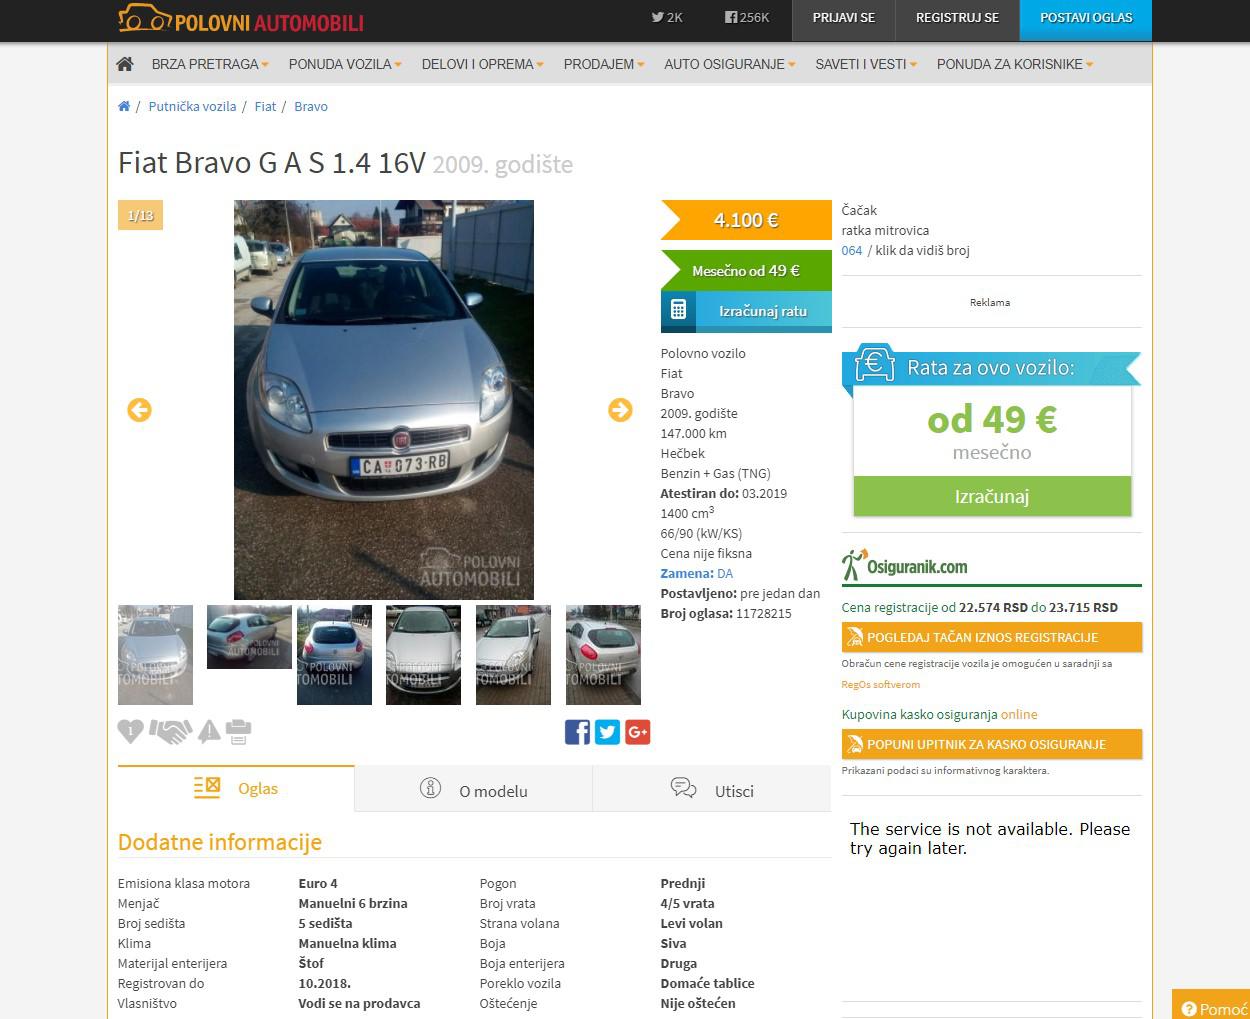Click the Mesečno od 49 € banner
This screenshot has height=1019, width=1250.
[746, 270]
